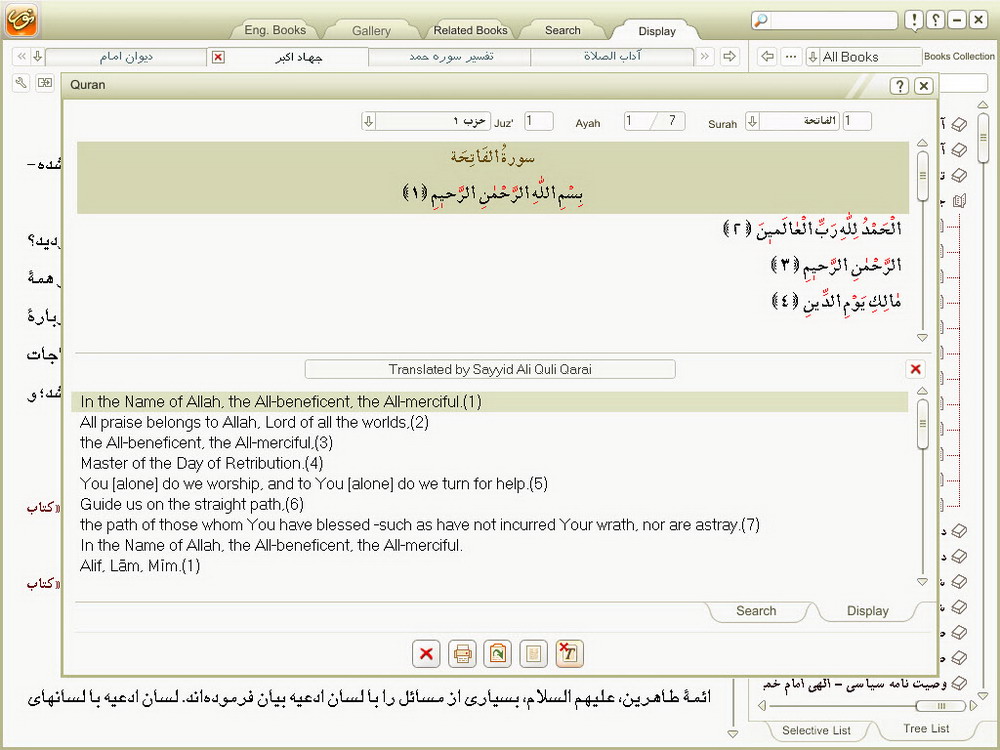
Task: Click horizontal scrollbar thumb in book list
Action: click(x=941, y=705)
